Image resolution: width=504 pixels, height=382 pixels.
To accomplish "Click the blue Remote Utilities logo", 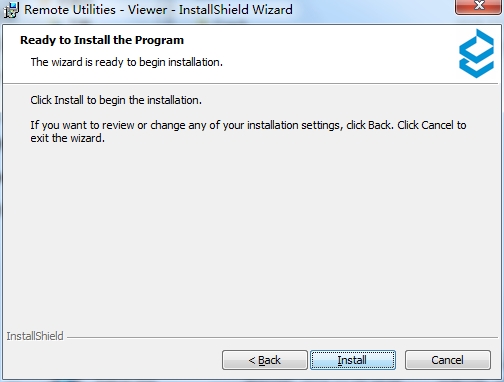I will [x=476, y=53].
